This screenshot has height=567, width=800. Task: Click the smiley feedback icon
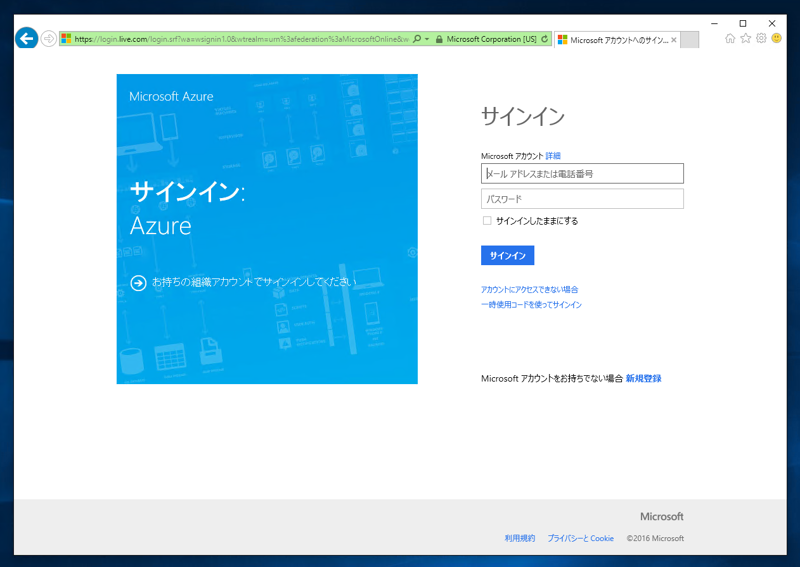coord(777,38)
